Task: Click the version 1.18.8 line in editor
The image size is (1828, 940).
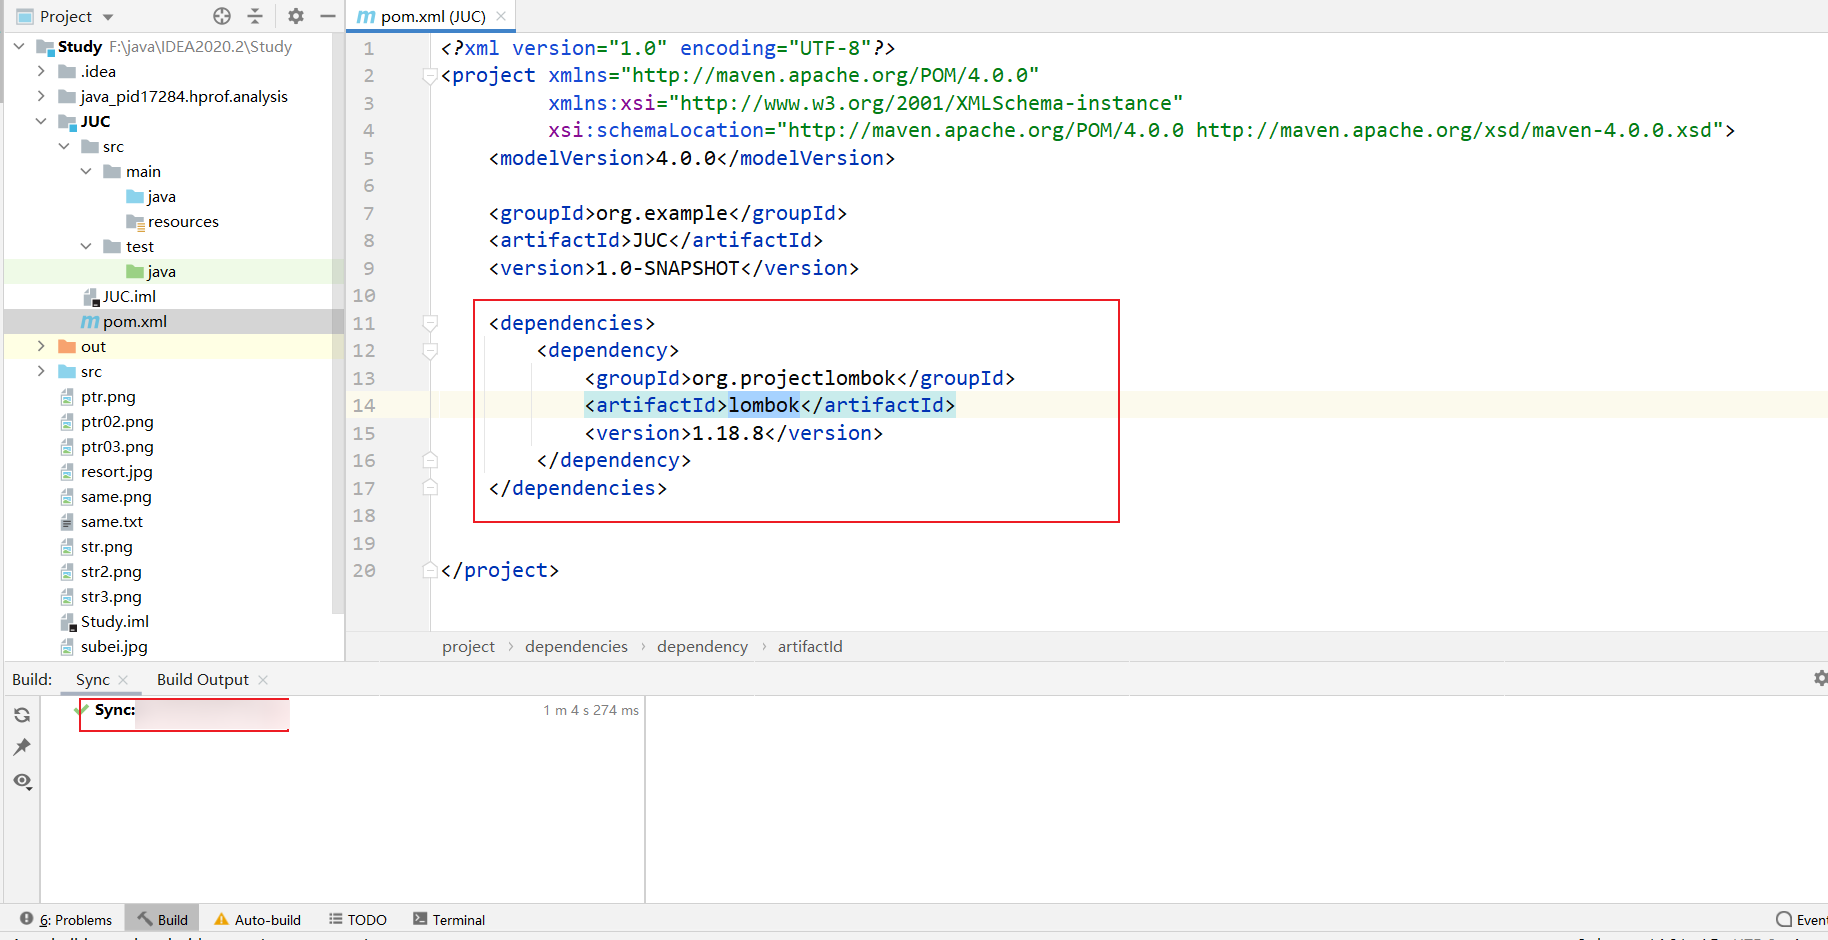Action: 733,433
